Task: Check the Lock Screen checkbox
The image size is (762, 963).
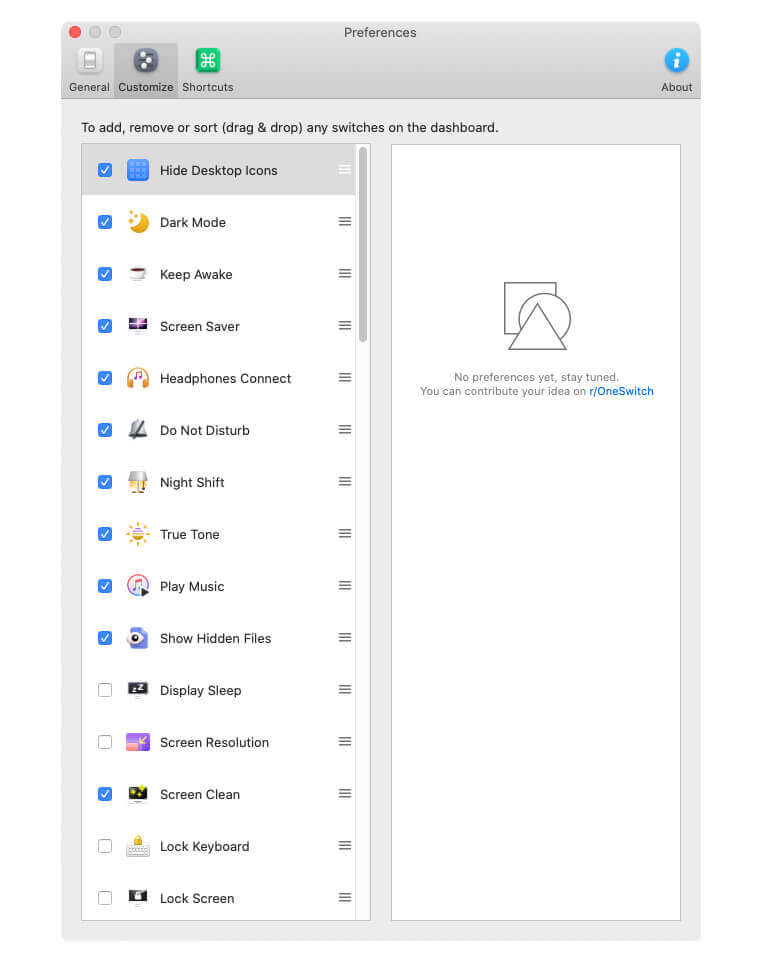Action: click(105, 898)
